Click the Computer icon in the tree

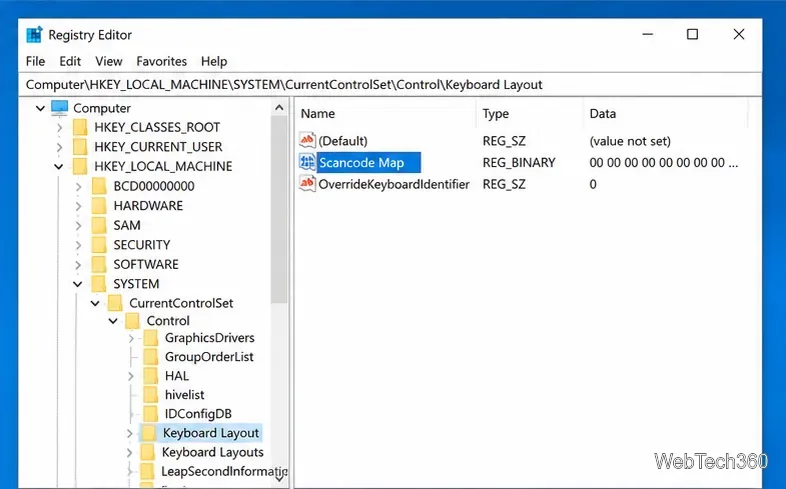[59, 108]
